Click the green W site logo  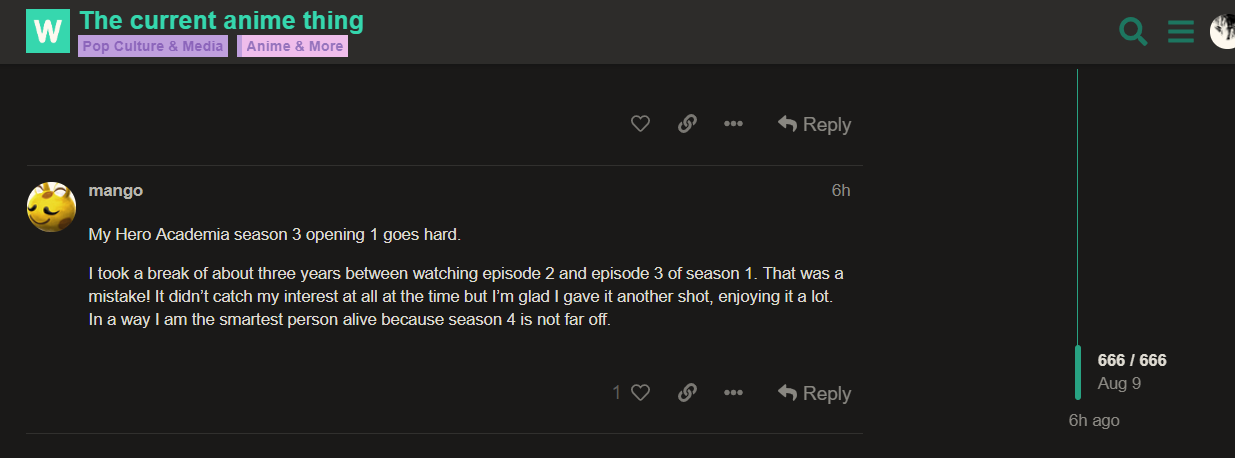[x=48, y=31]
